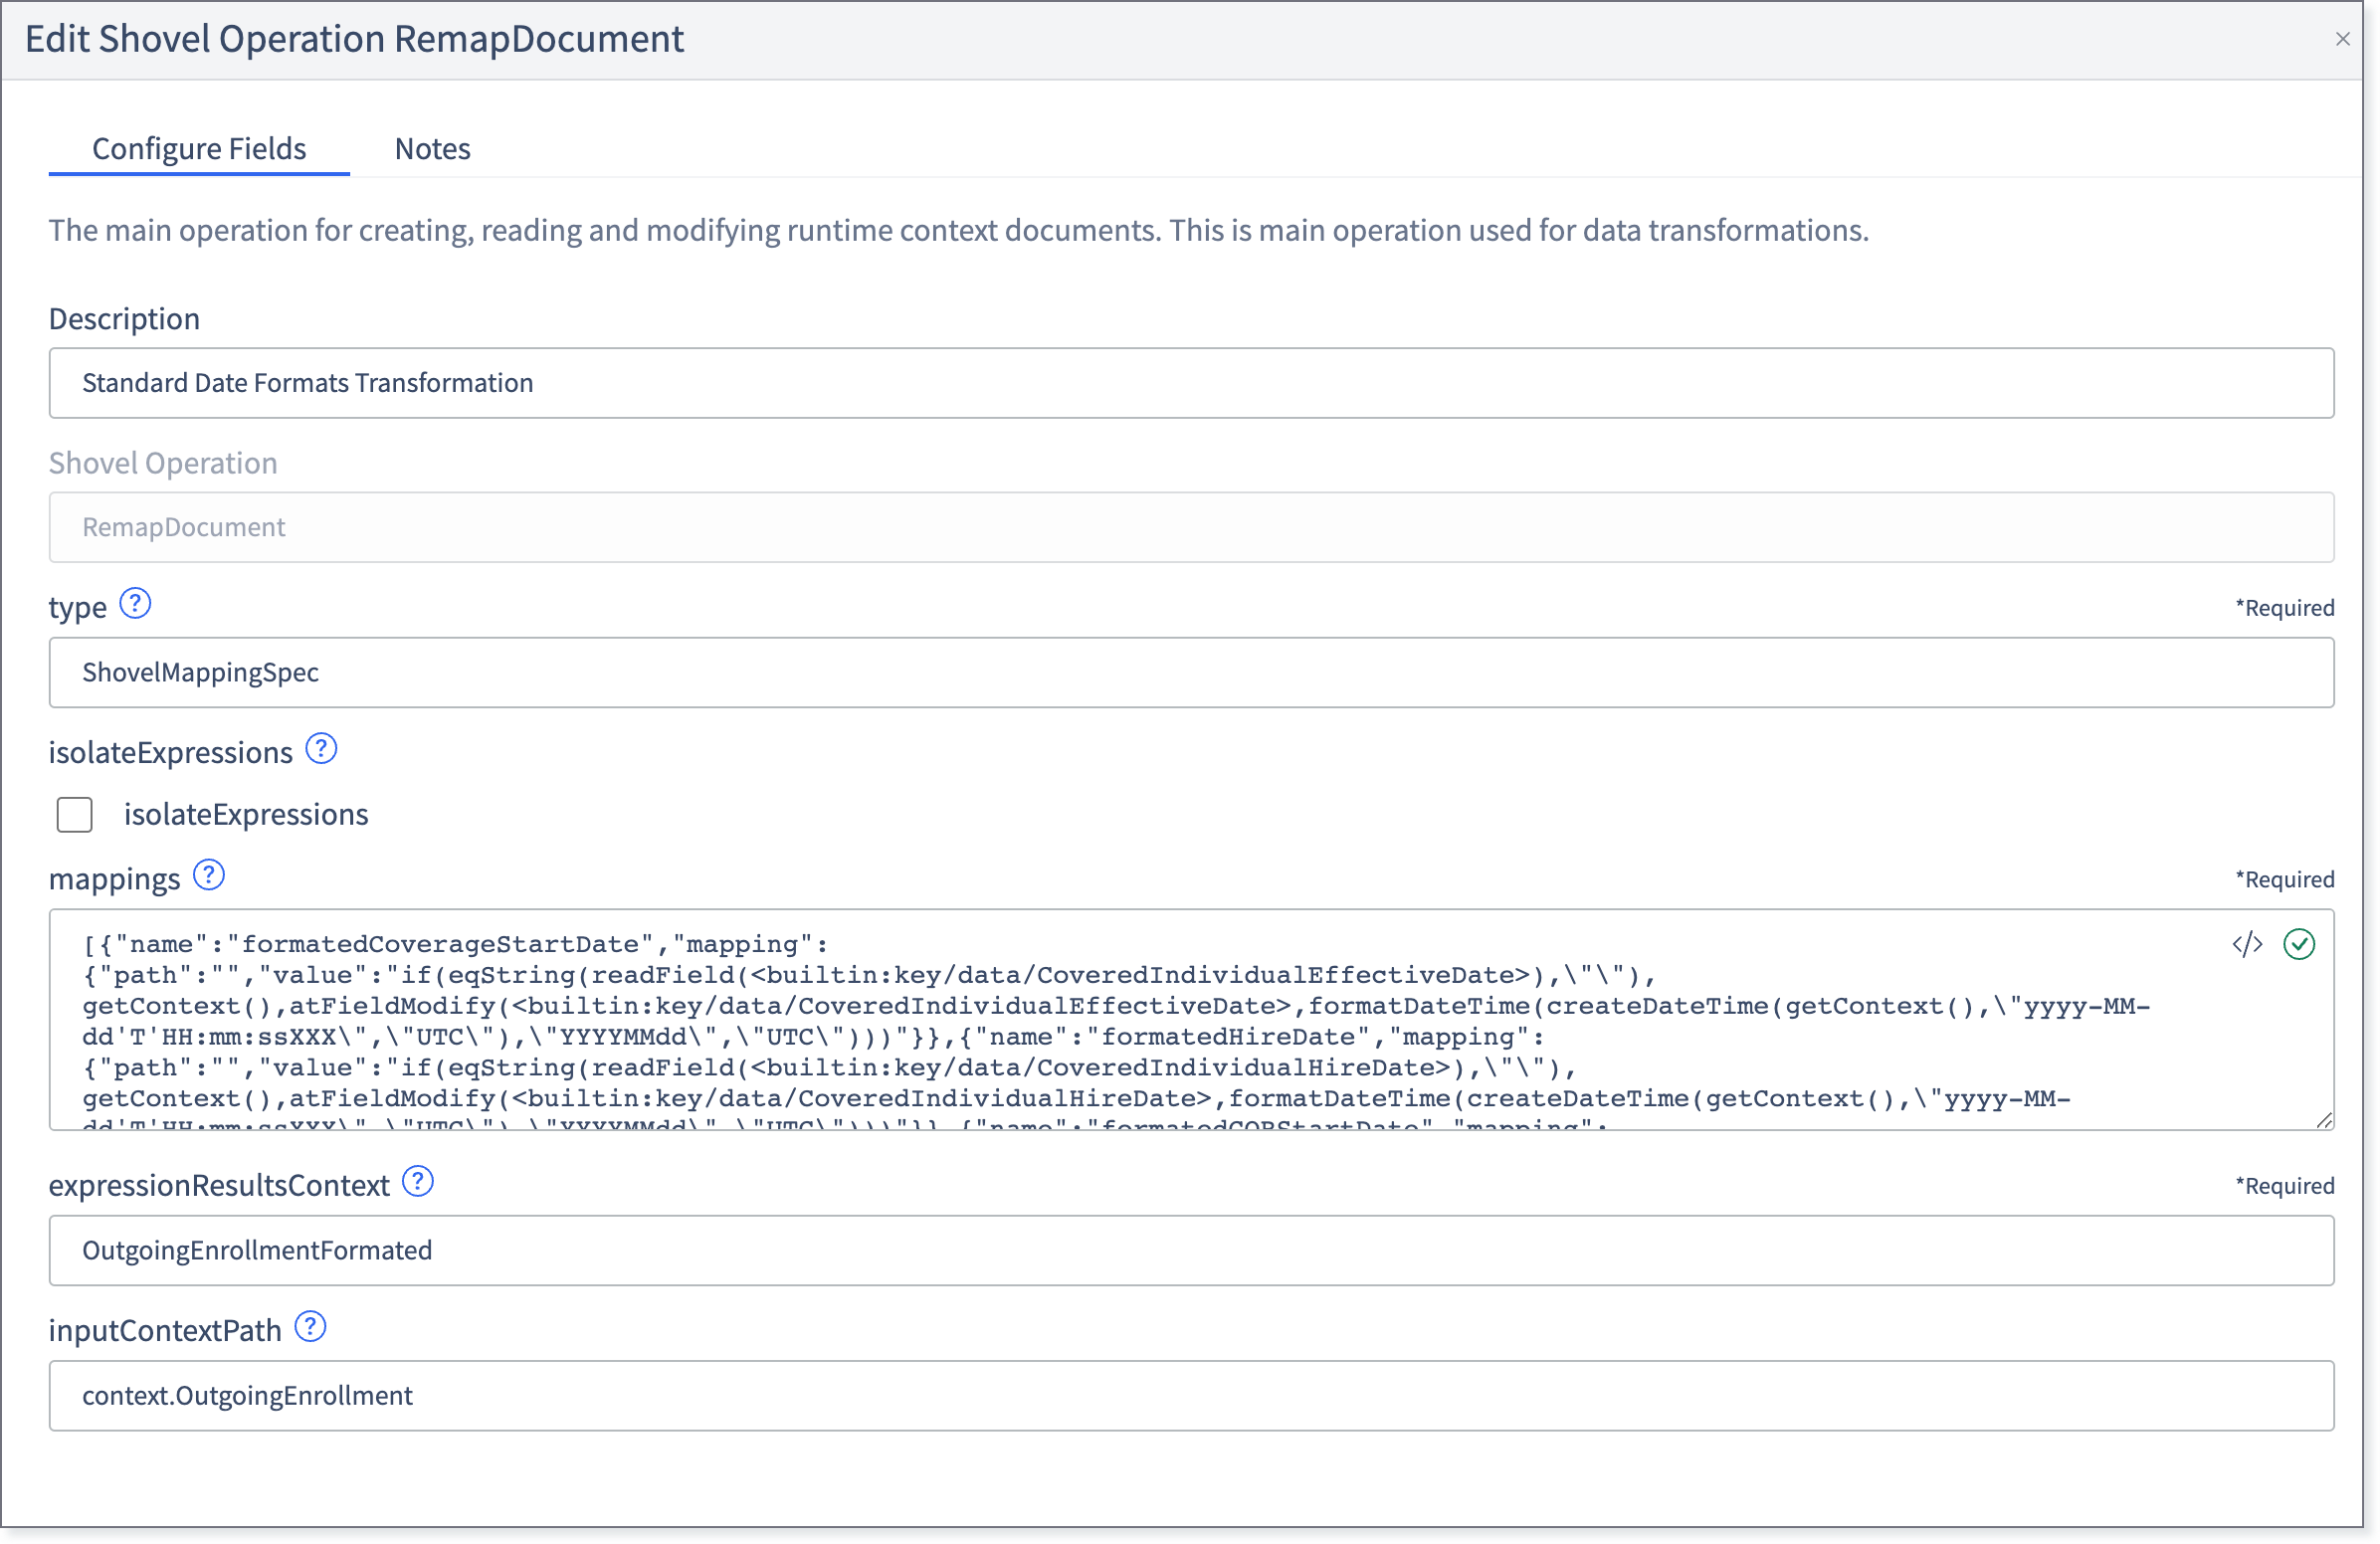Click the Description field label
Viewport: 2380px width, 1544px height.
124,318
